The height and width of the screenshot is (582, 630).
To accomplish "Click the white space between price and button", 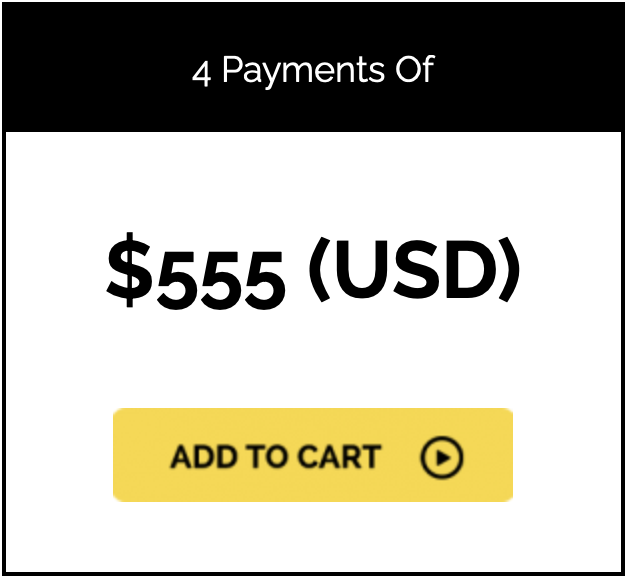I will (x=312, y=360).
